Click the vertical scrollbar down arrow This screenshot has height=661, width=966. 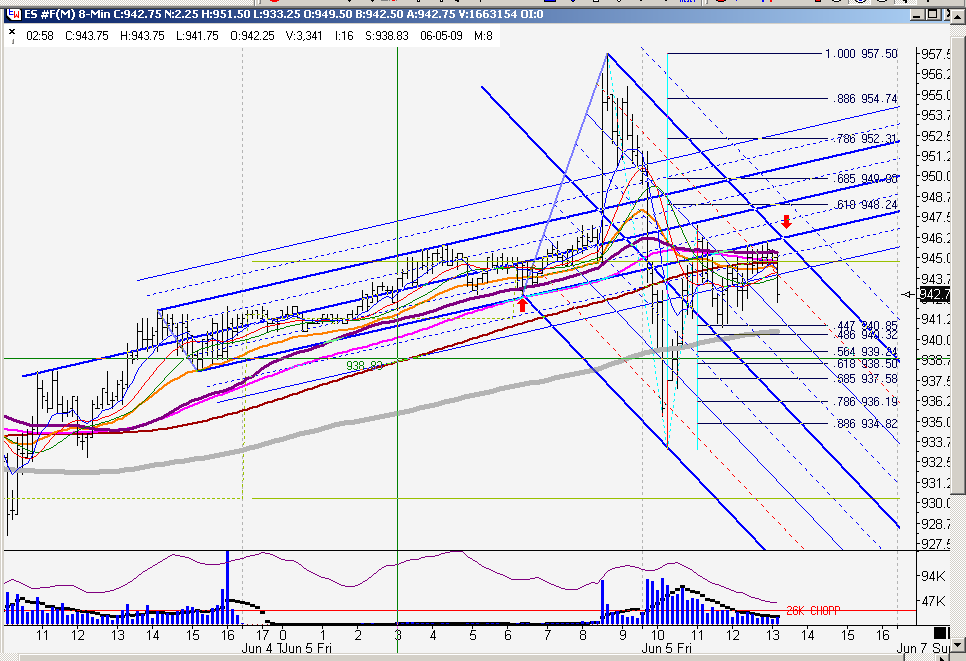coord(958,646)
